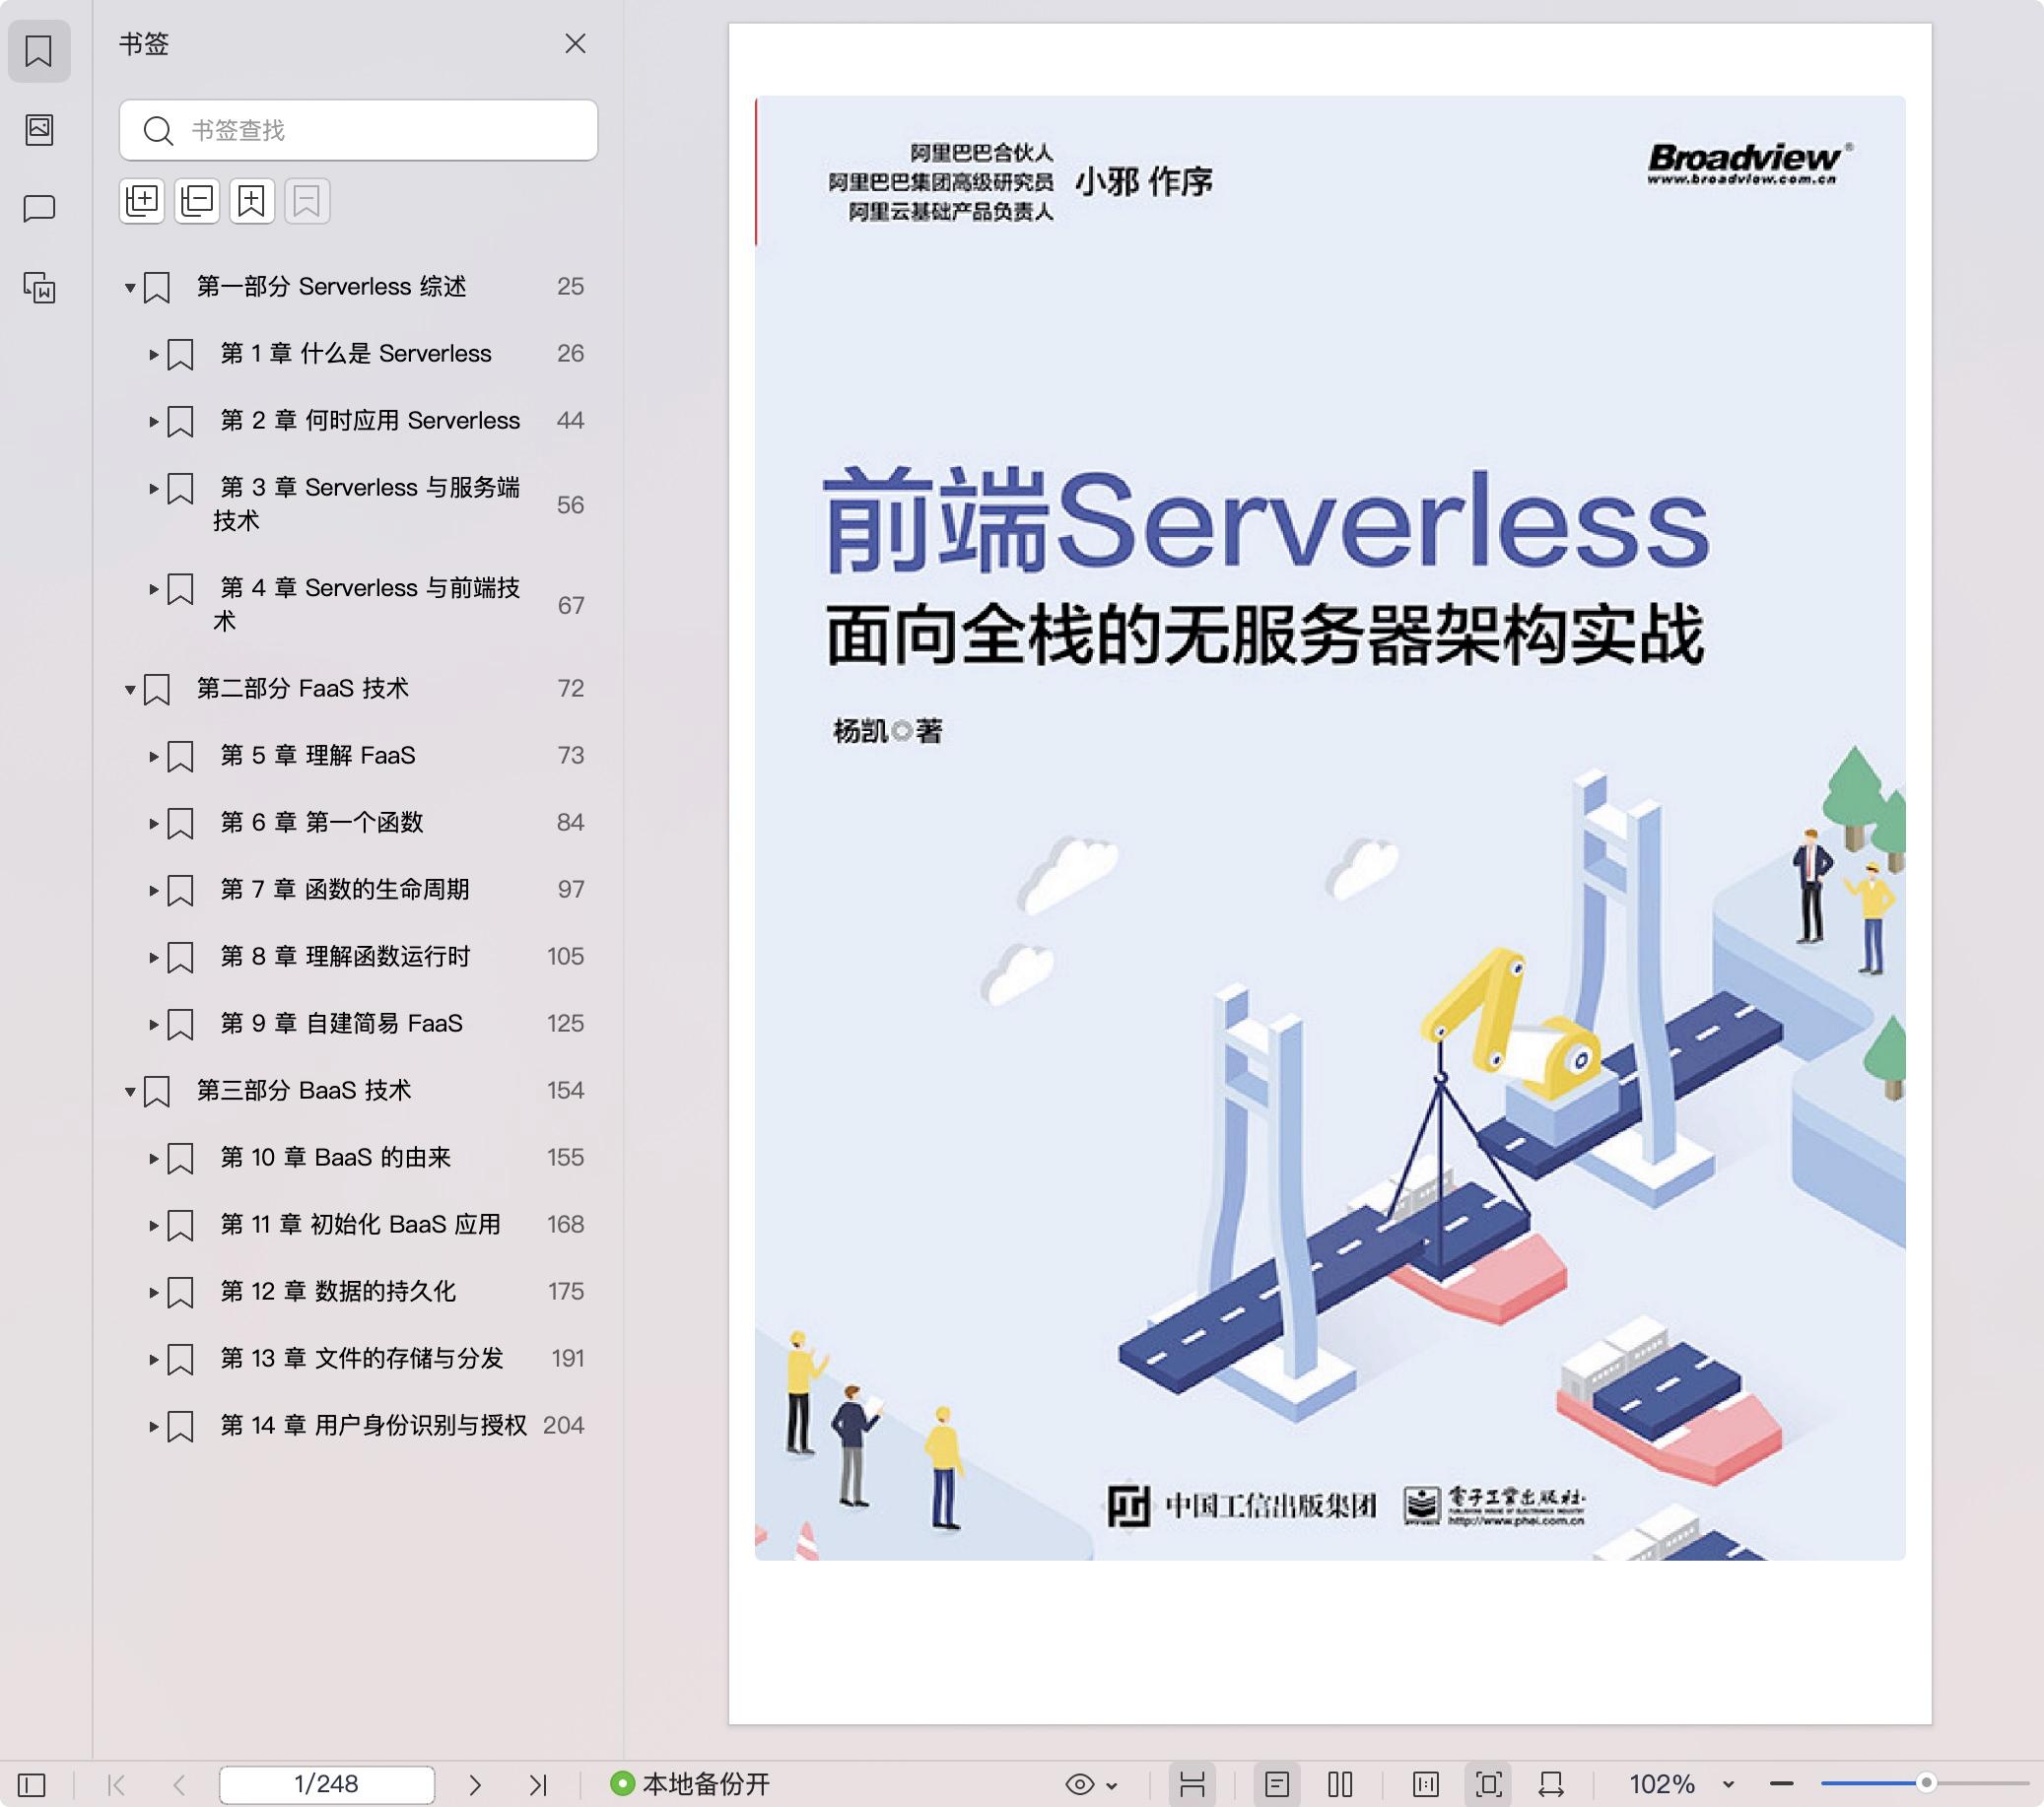This screenshot has height=1807, width=2044.
Task: Click bookmark icon beside 第 1 章 什么是 Serverless
Action: pyautogui.click(x=180, y=355)
